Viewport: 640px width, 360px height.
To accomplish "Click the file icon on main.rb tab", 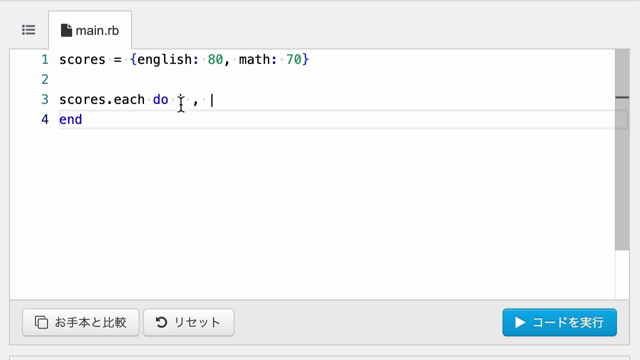I will (x=66, y=30).
